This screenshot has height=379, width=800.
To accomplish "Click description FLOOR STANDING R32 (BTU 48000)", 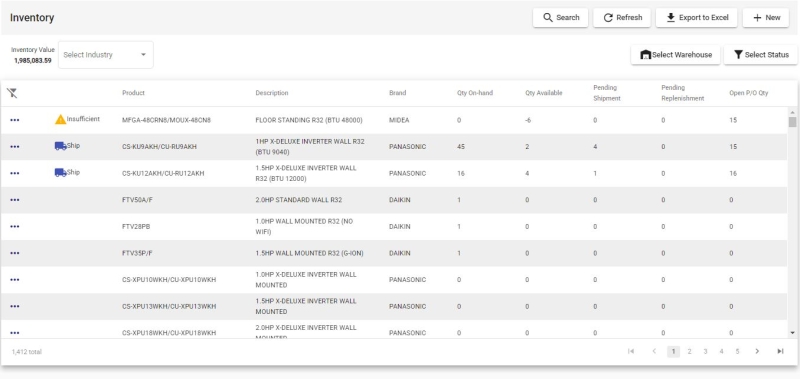I will (x=309, y=120).
